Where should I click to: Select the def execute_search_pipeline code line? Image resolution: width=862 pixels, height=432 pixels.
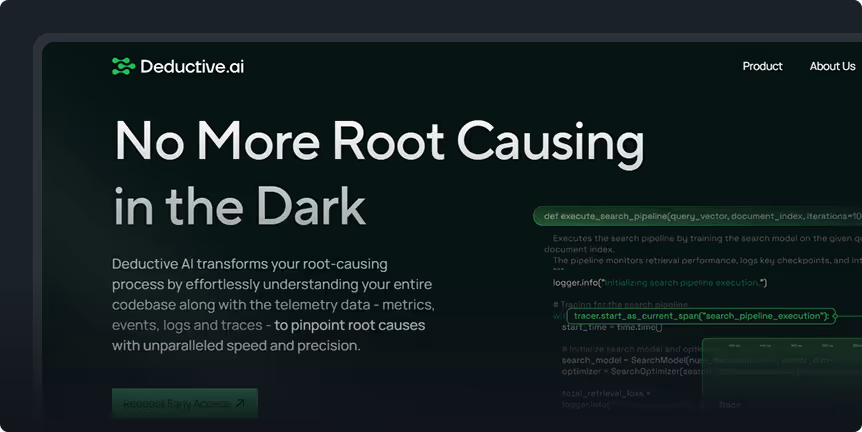pyautogui.click(x=698, y=216)
